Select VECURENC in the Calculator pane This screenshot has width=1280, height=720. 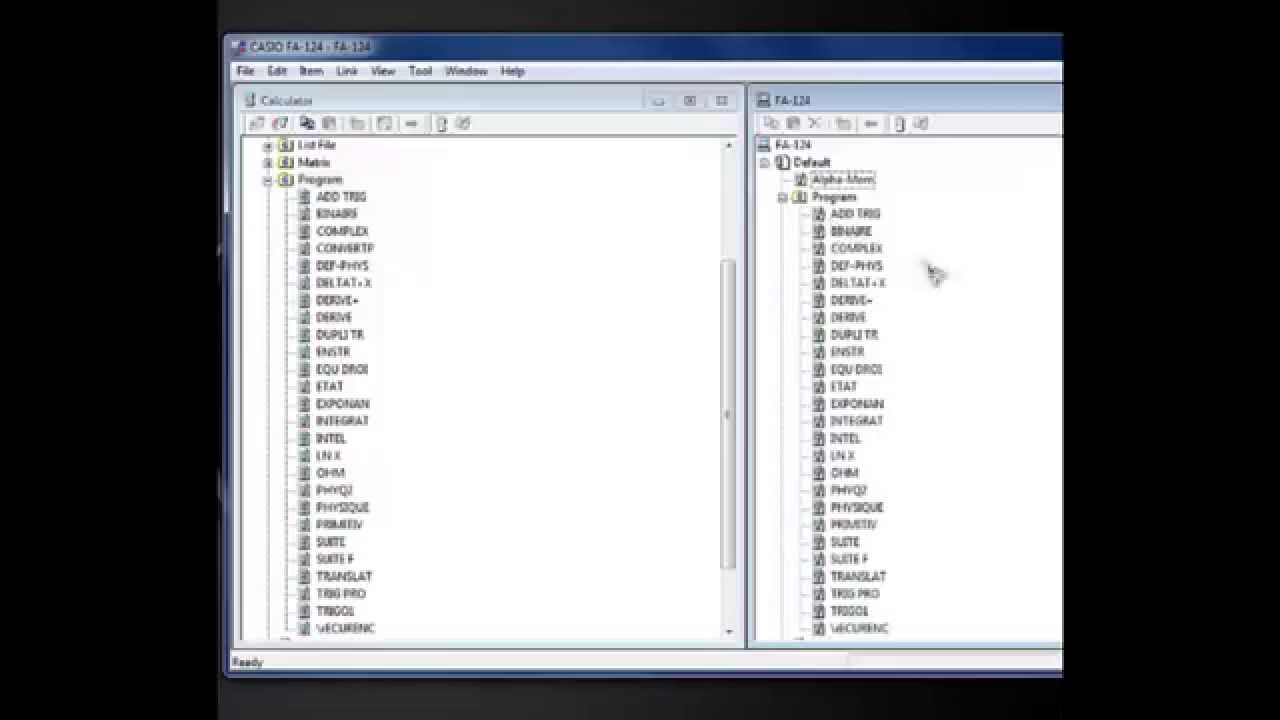(x=345, y=628)
